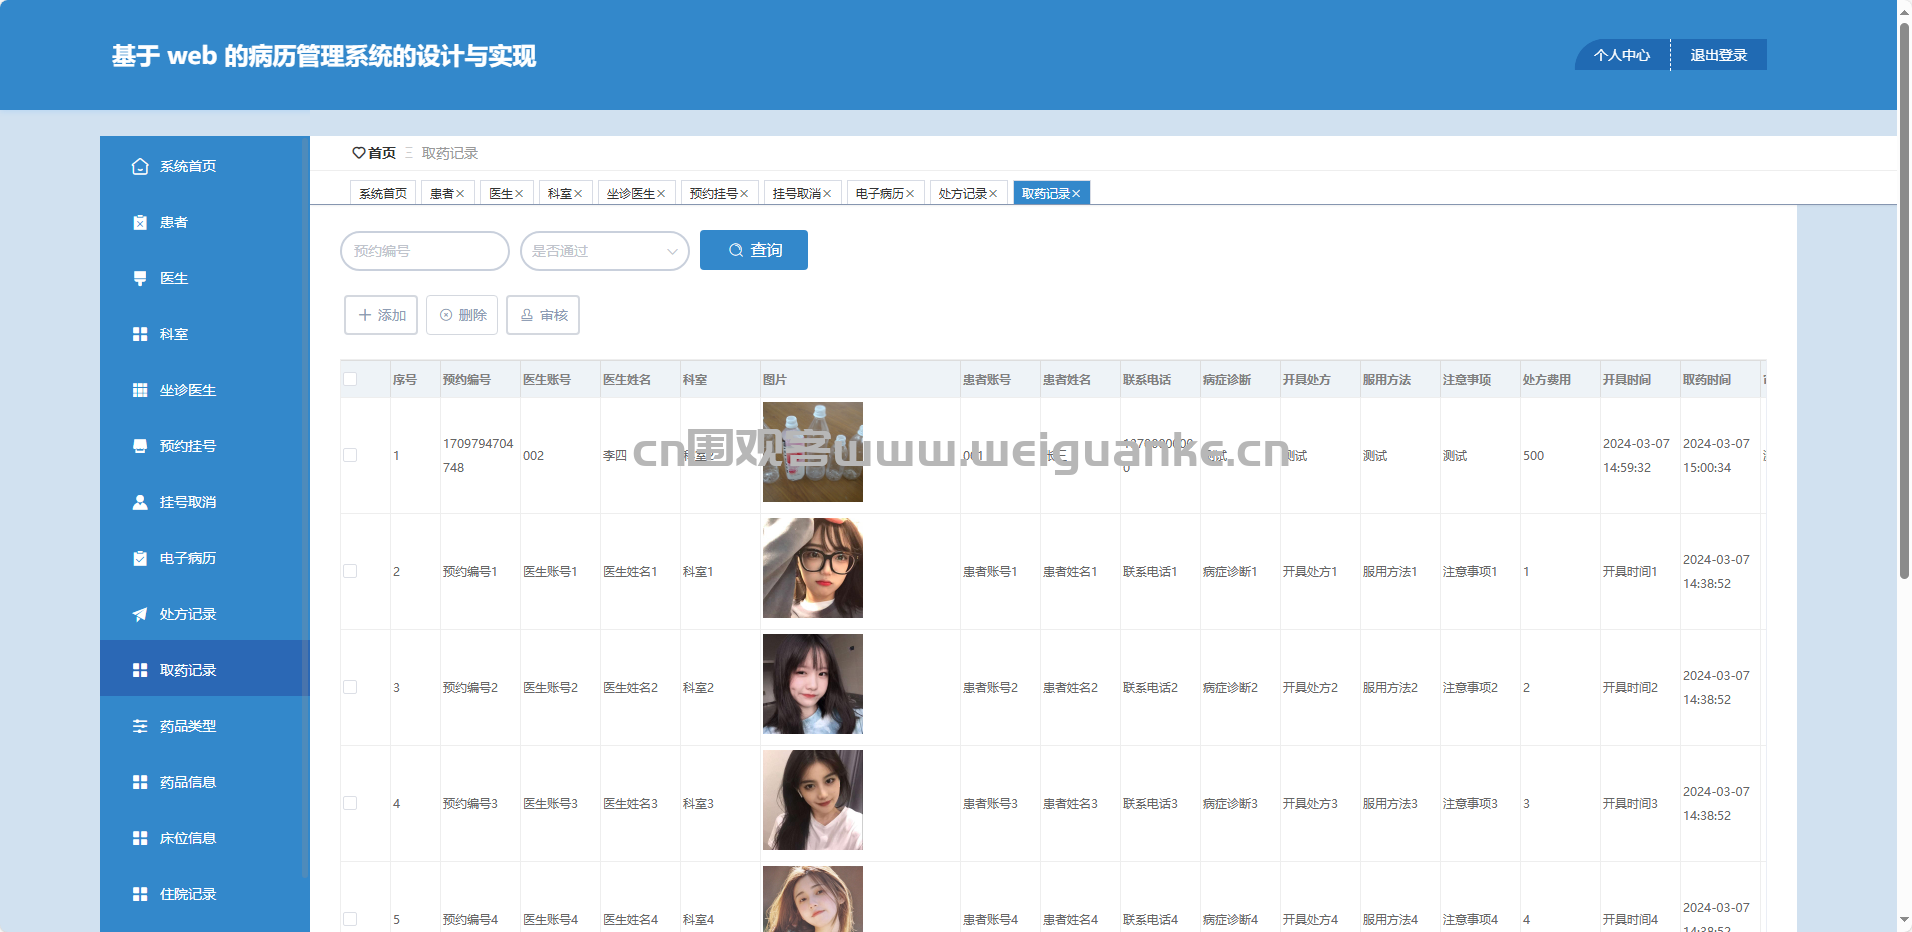
Task: Click the 药品类型 sliders icon in sidebar
Action: point(140,726)
